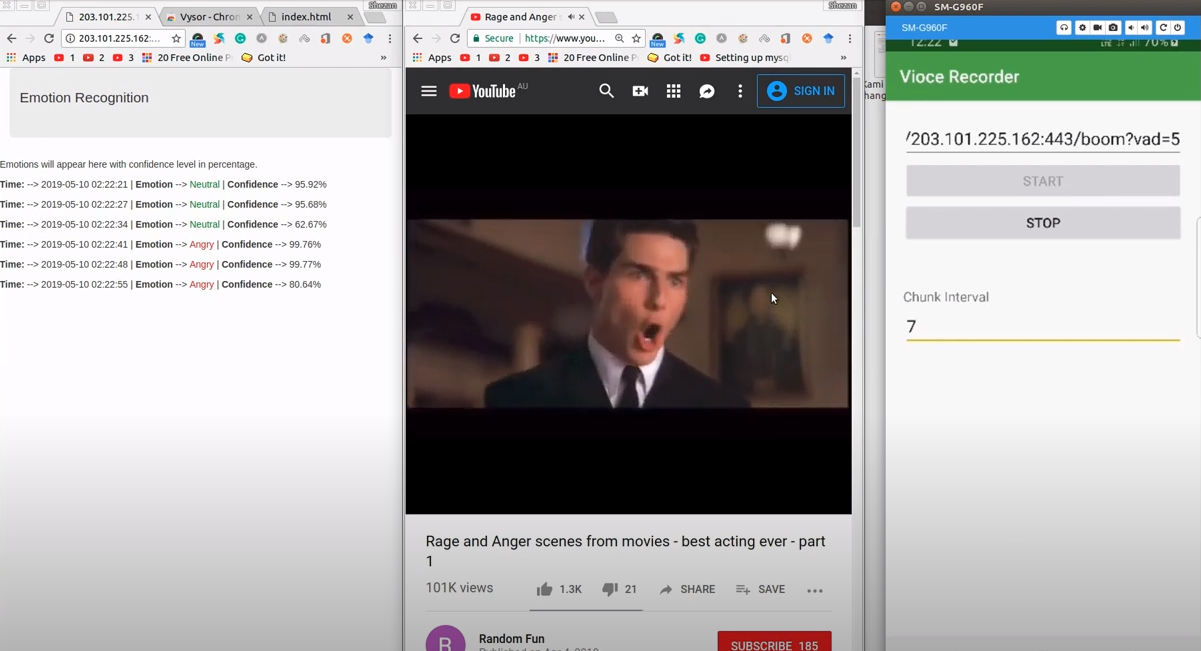This screenshot has width=1201, height=651.
Task: Click the YouTube SIGN IN button
Action: (800, 91)
